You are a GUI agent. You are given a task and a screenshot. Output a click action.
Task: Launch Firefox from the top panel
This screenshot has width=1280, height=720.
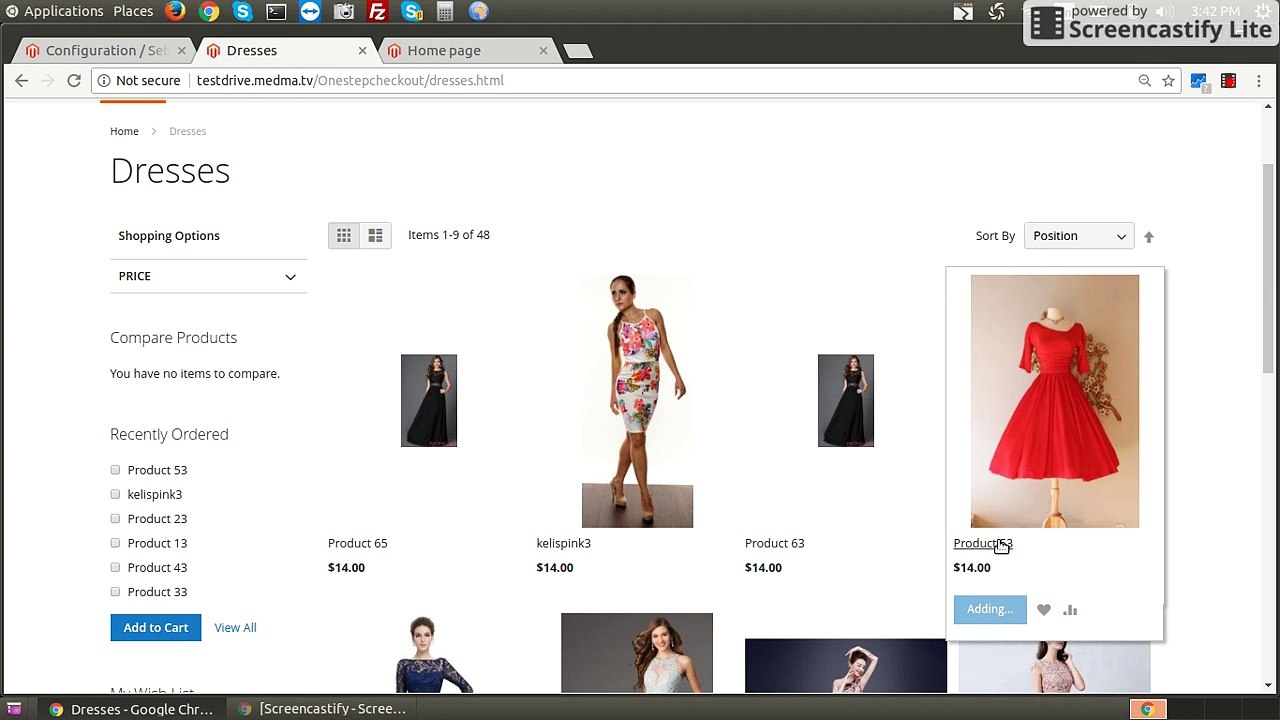point(175,12)
